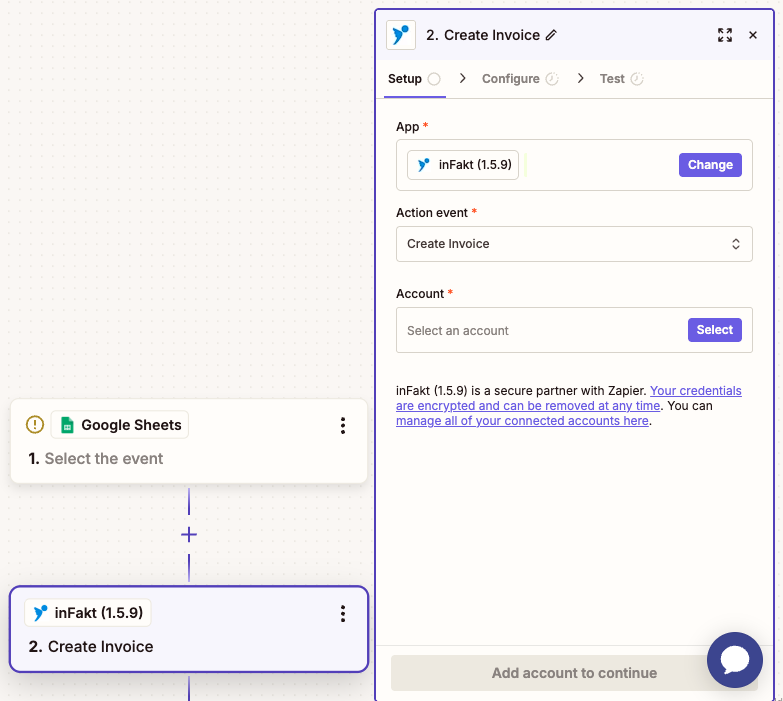Close the Create Invoice panel
This screenshot has width=783, height=701.
pos(753,35)
